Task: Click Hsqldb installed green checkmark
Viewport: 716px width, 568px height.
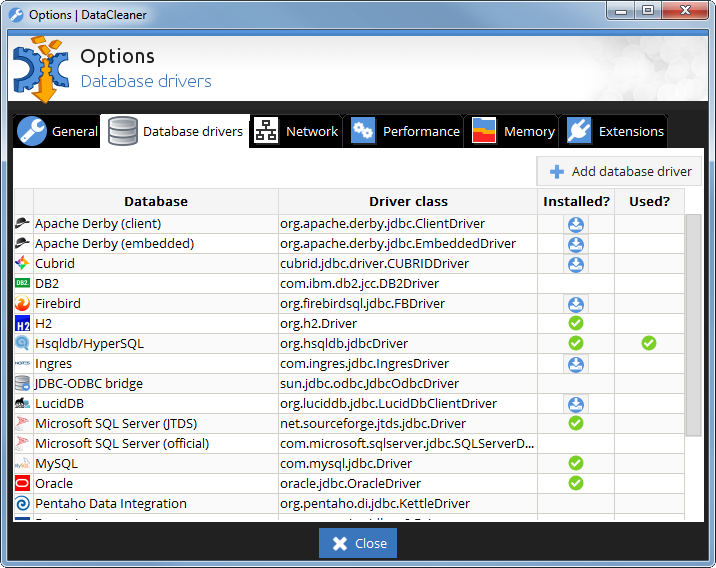Action: pos(576,343)
